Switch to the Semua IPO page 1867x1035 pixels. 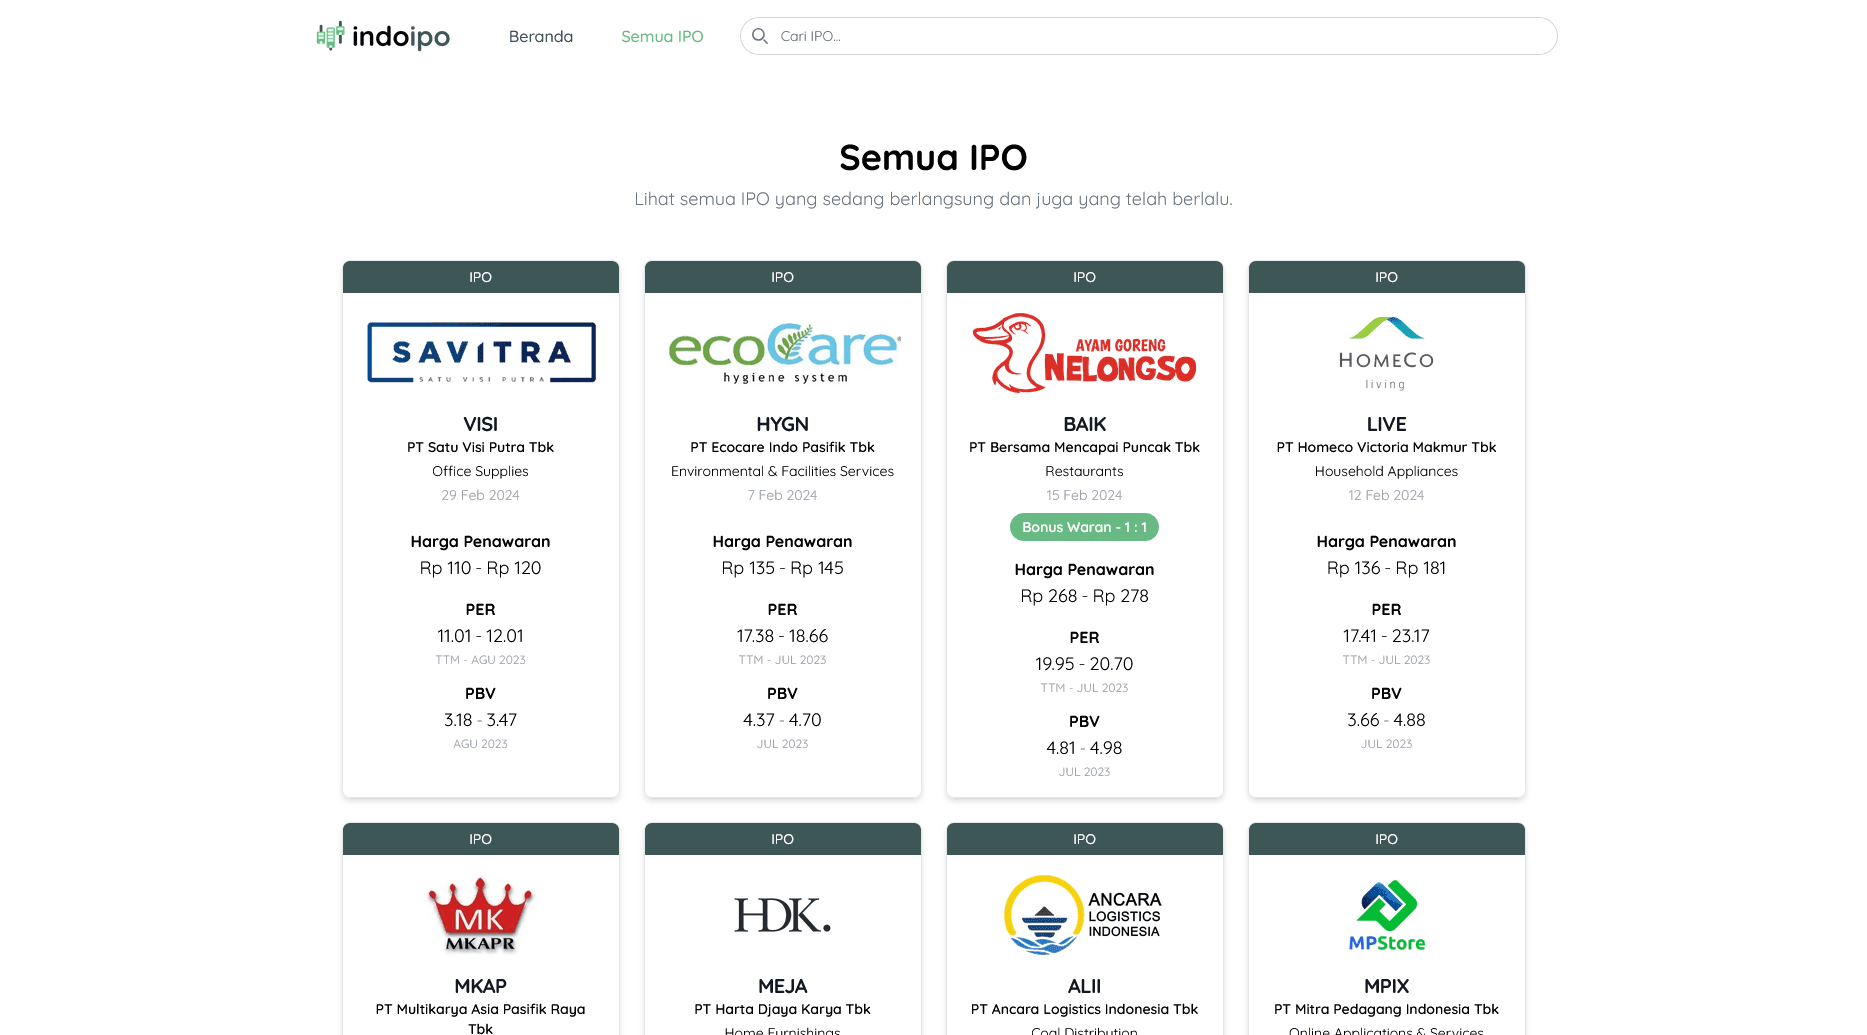click(662, 36)
